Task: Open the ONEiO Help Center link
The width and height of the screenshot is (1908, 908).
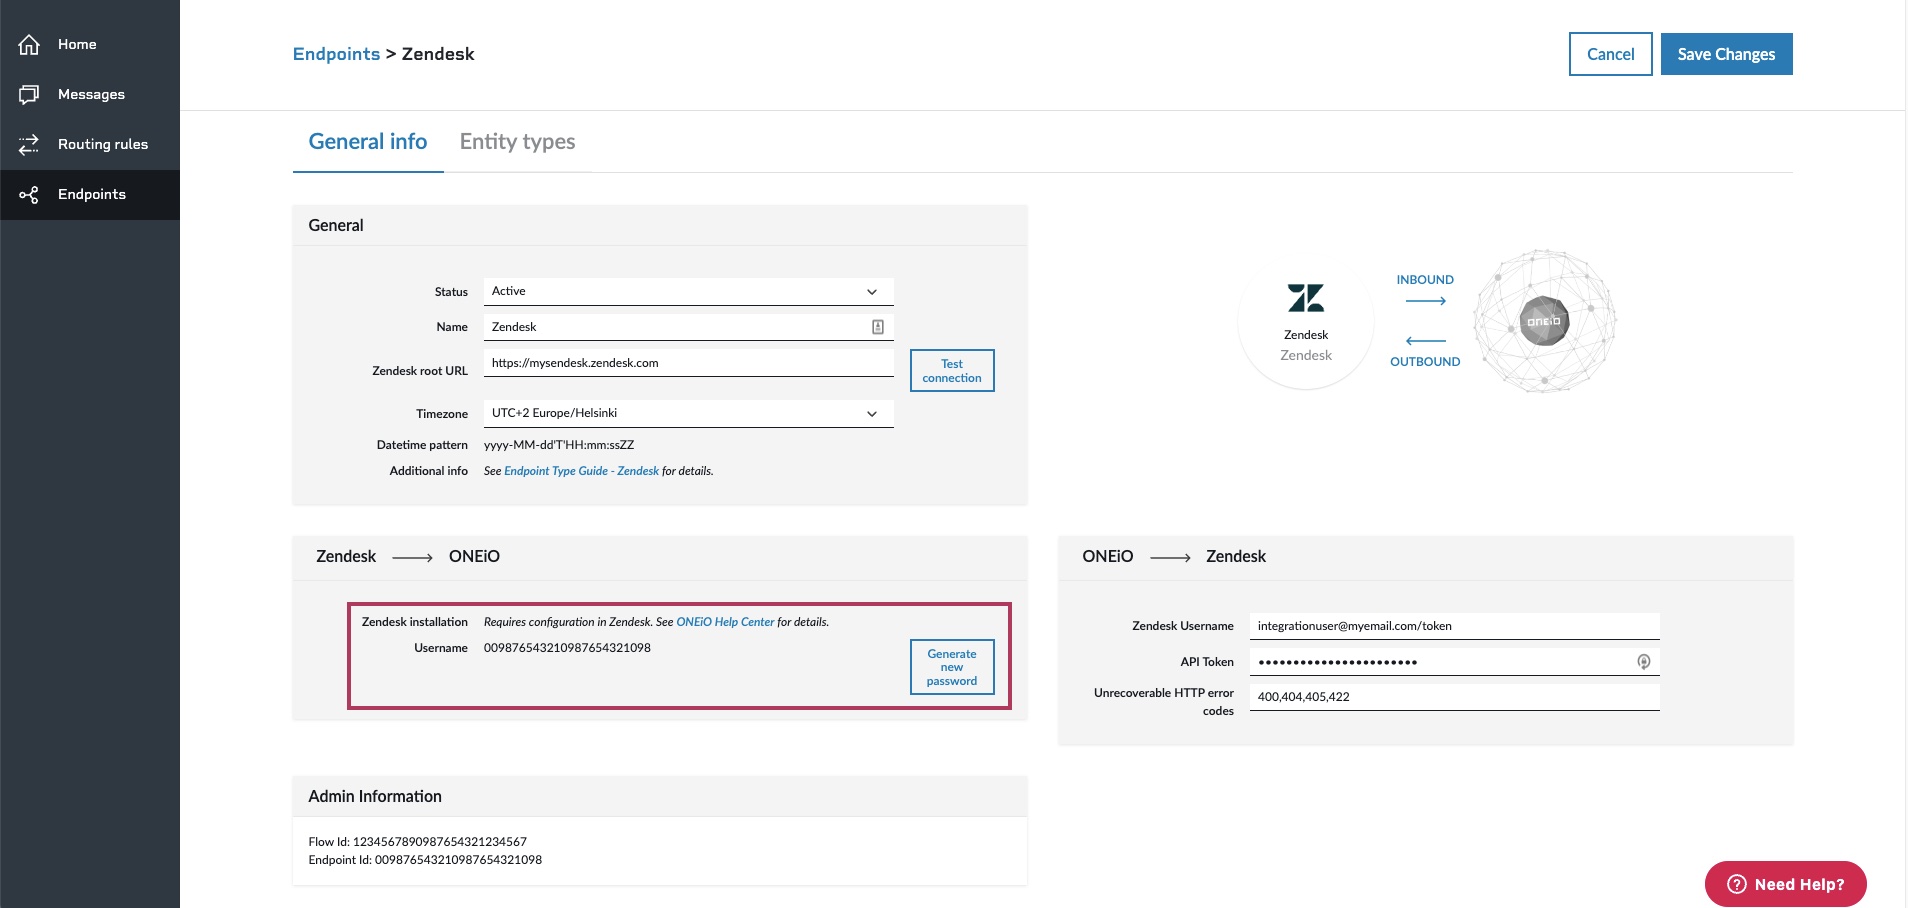Action: 725,622
